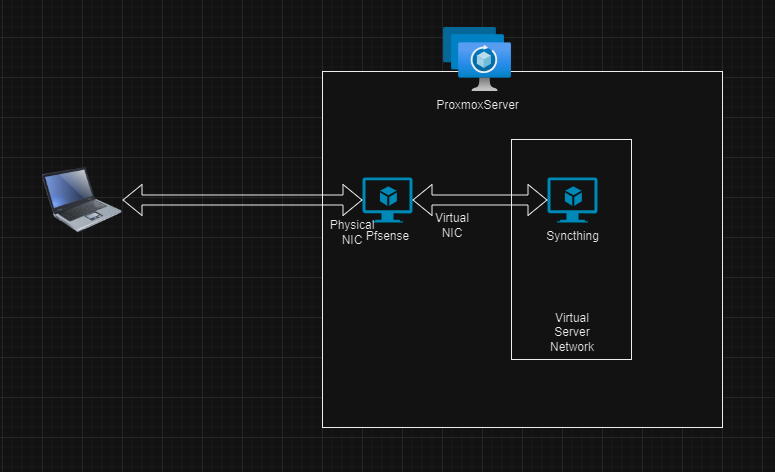
Task: Select the double arrow between Pfsense and Syncthing
Action: tap(480, 200)
